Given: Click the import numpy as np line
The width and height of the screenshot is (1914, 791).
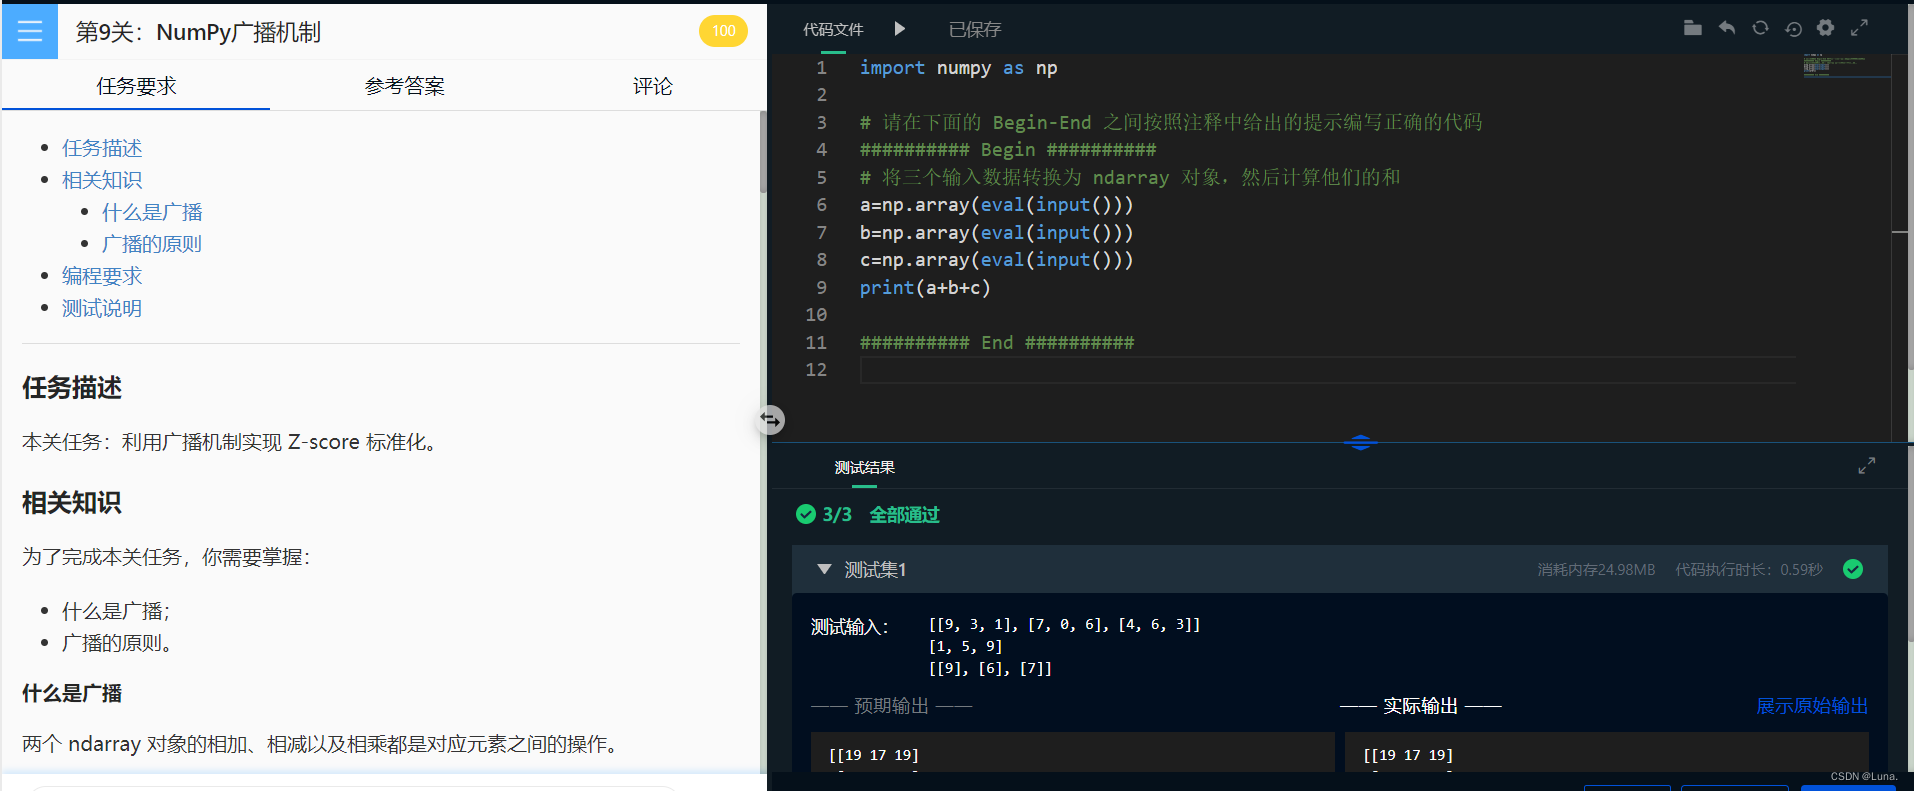Looking at the screenshot, I should (x=958, y=68).
